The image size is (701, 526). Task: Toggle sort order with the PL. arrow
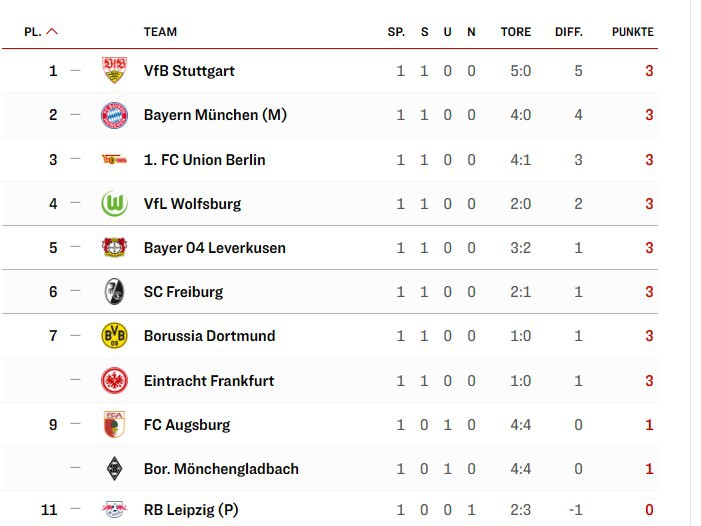(52, 32)
